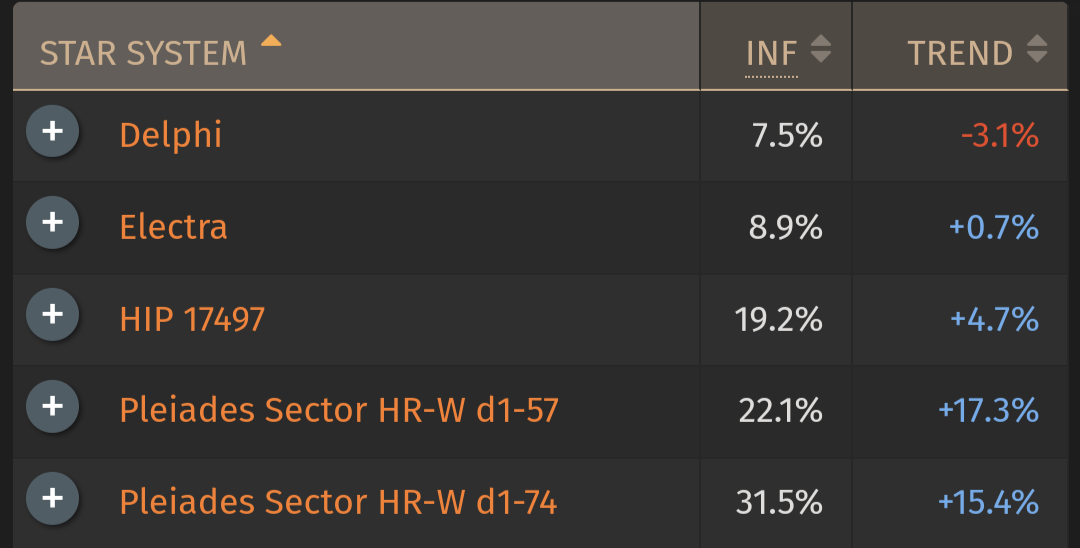Select the HIP 17497 +4.7% trend value
Viewport: 1080px width, 548px height.
[x=995, y=319]
